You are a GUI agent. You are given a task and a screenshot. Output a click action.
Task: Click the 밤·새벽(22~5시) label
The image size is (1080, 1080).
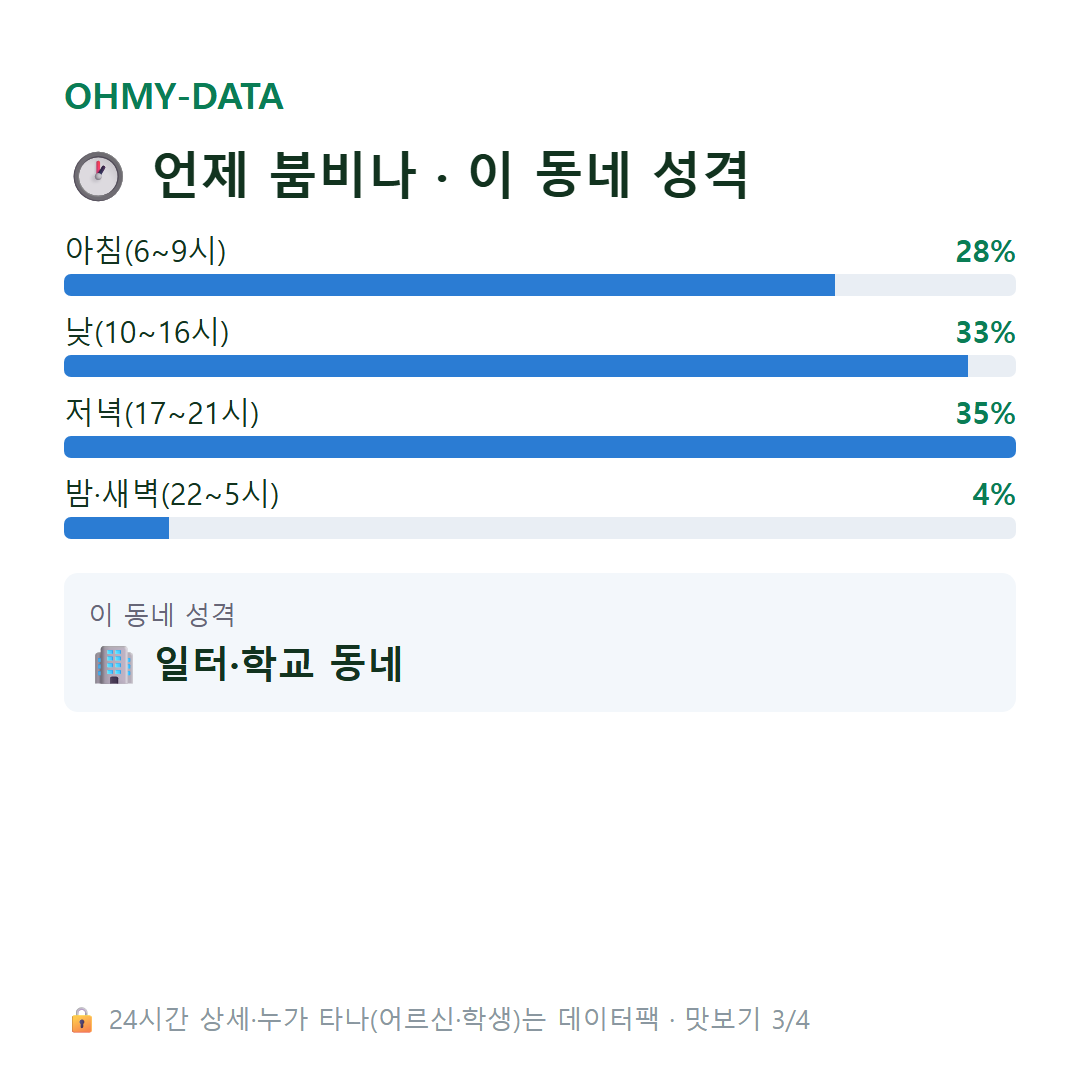click(x=172, y=495)
